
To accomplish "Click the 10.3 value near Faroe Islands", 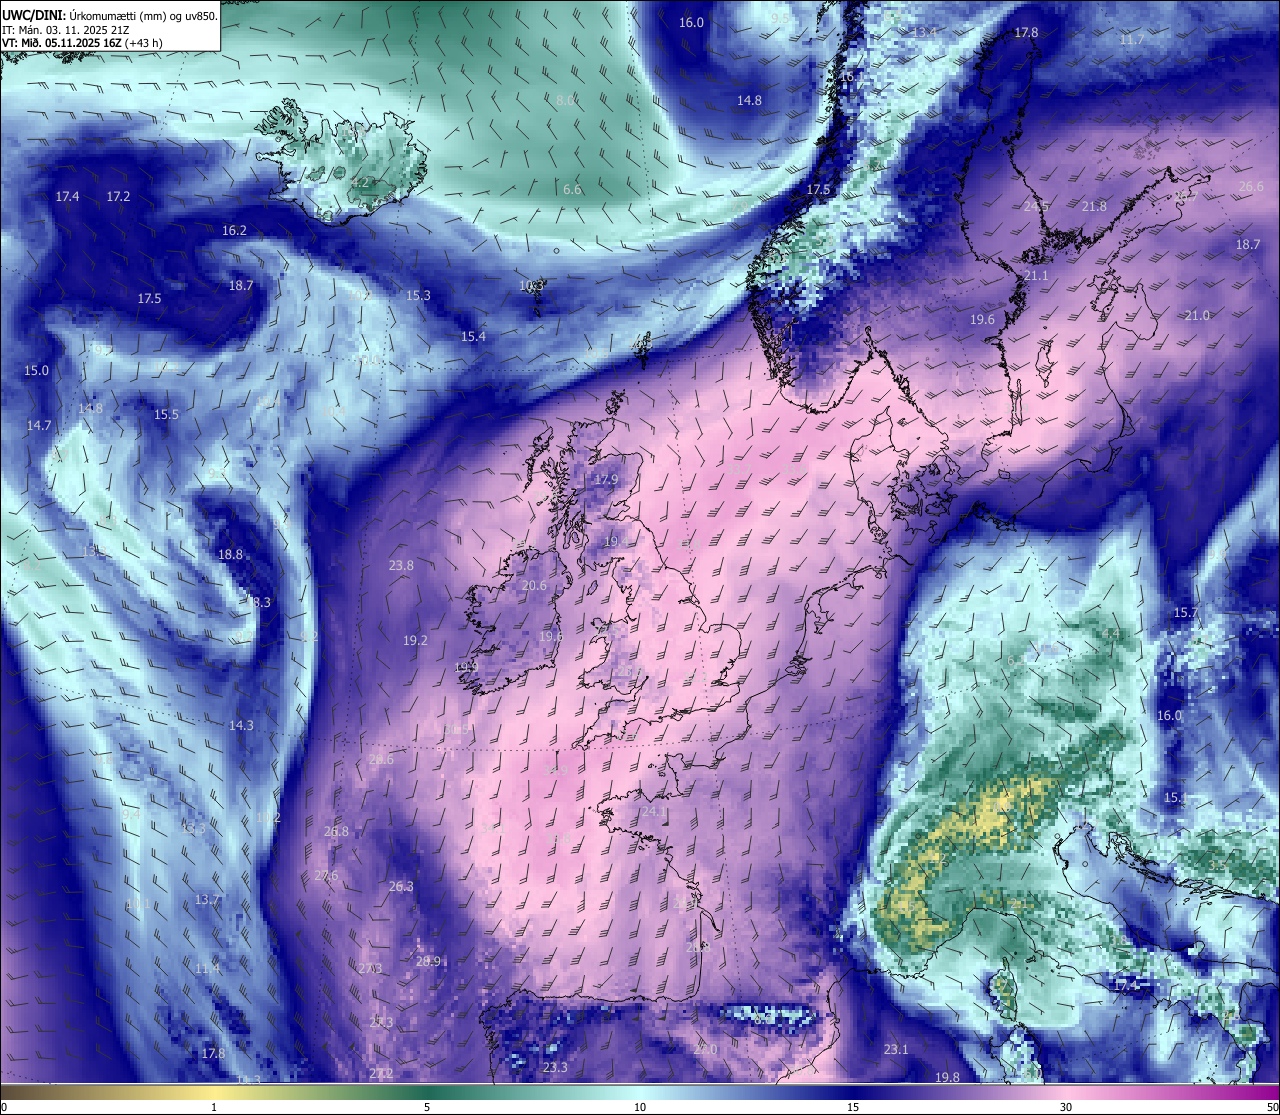I will pyautogui.click(x=531, y=285).
